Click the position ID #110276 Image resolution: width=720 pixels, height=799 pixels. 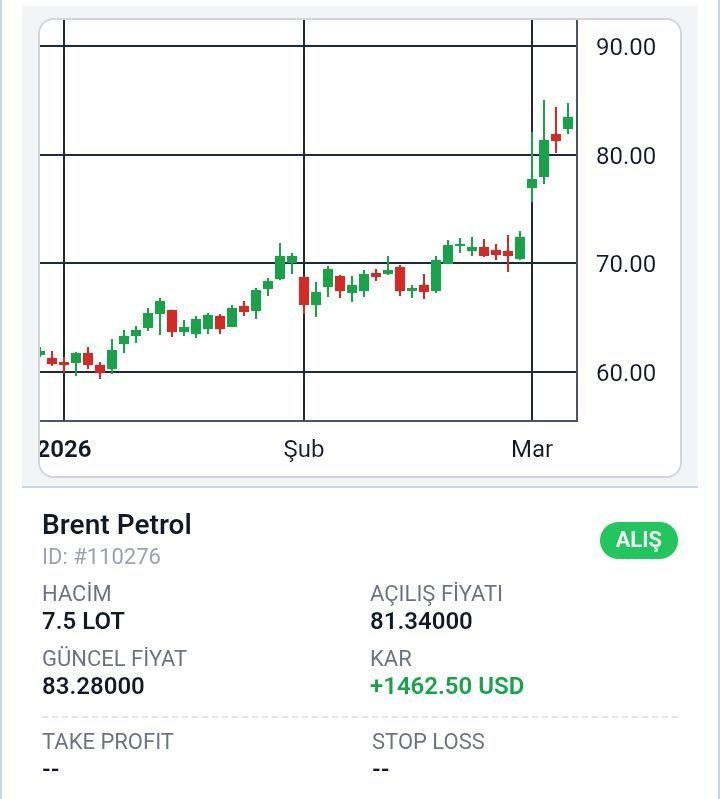[x=101, y=556]
